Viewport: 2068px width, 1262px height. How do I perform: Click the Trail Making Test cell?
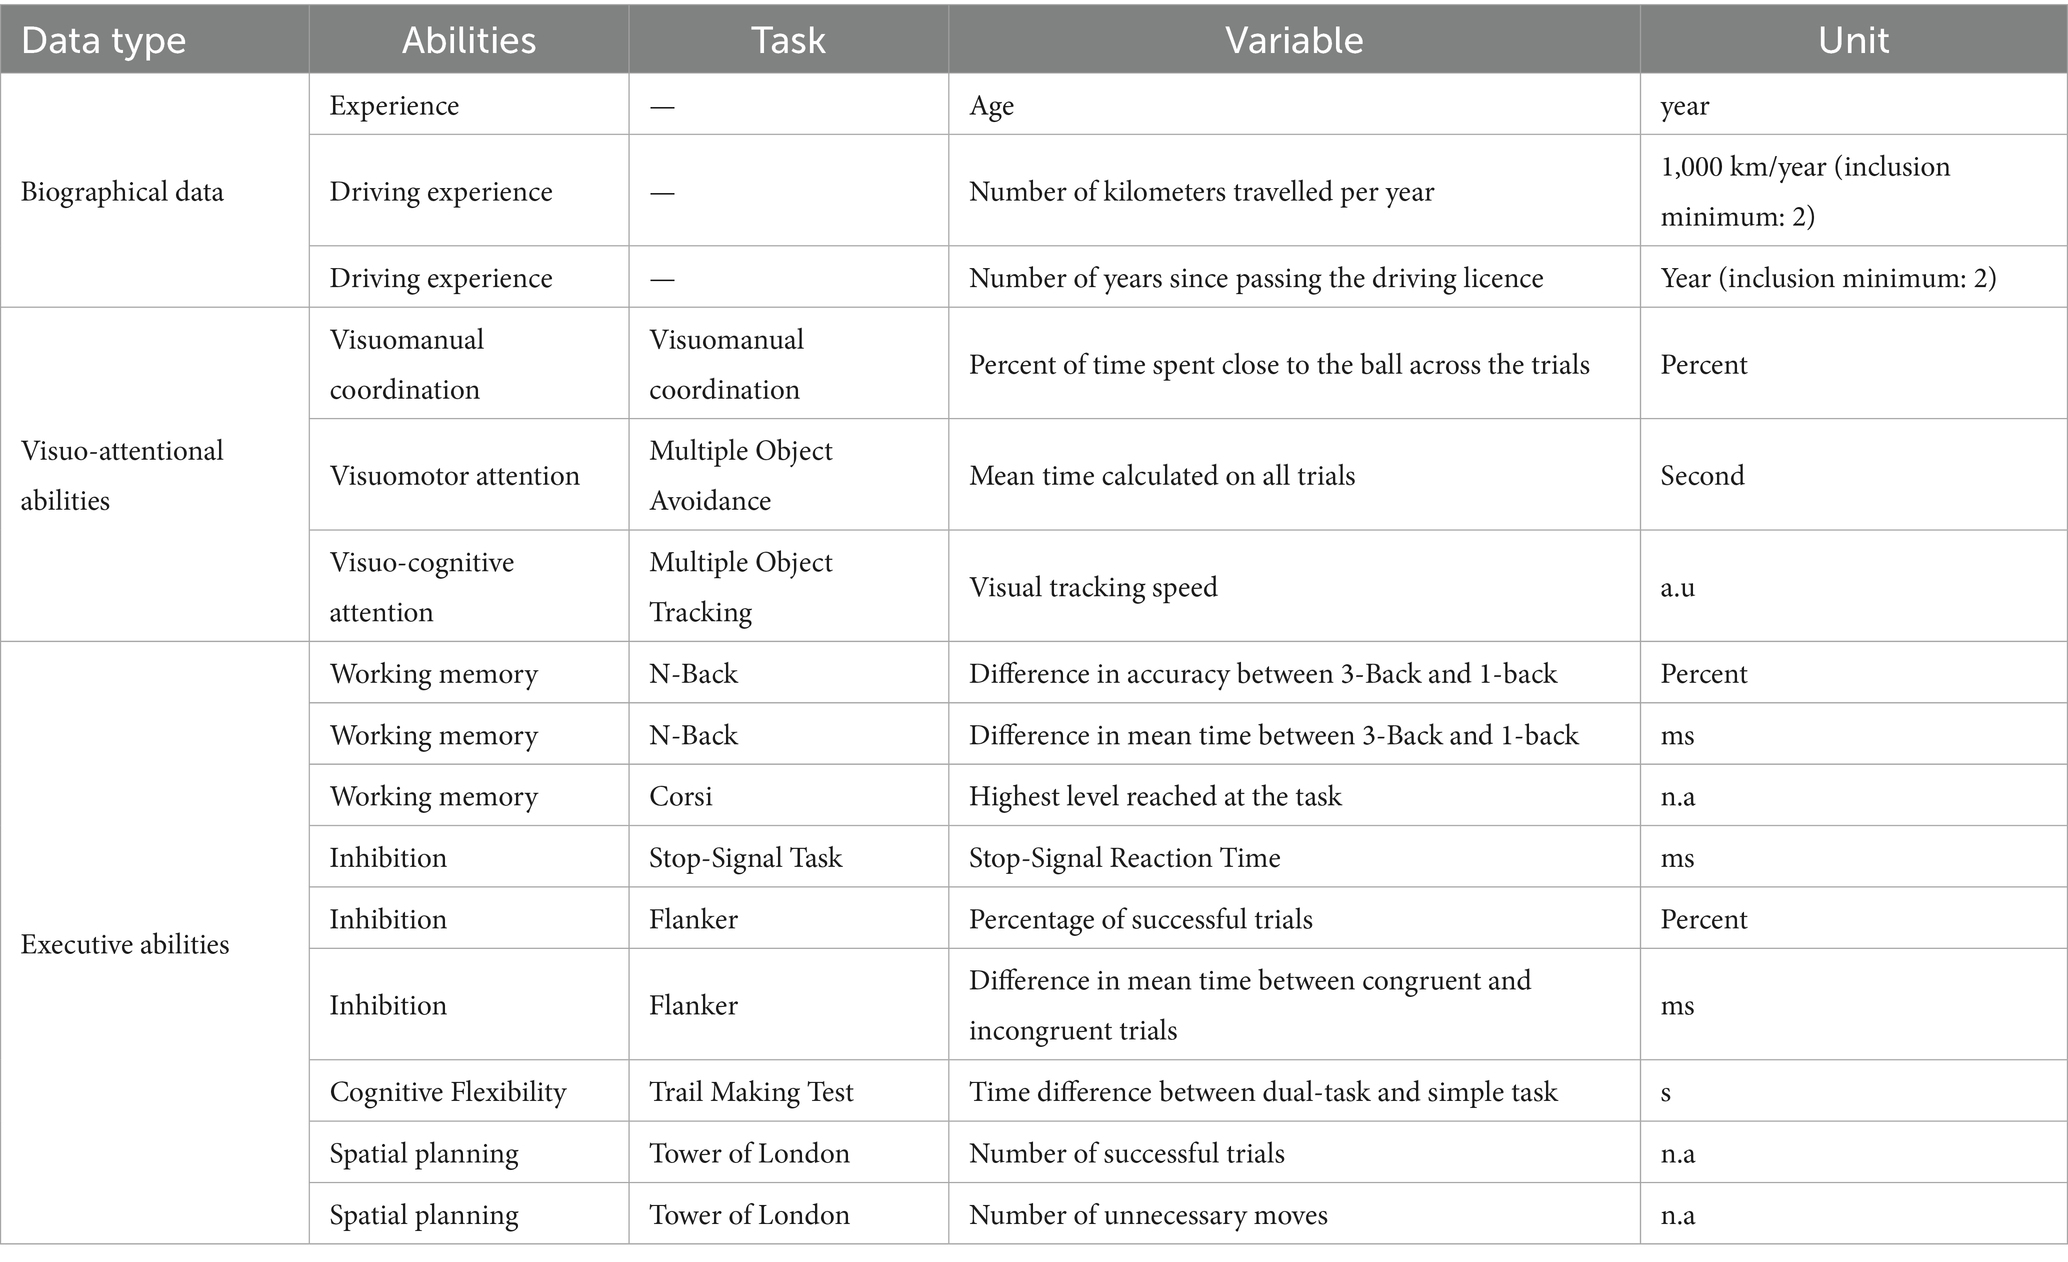pyautogui.click(x=751, y=1092)
